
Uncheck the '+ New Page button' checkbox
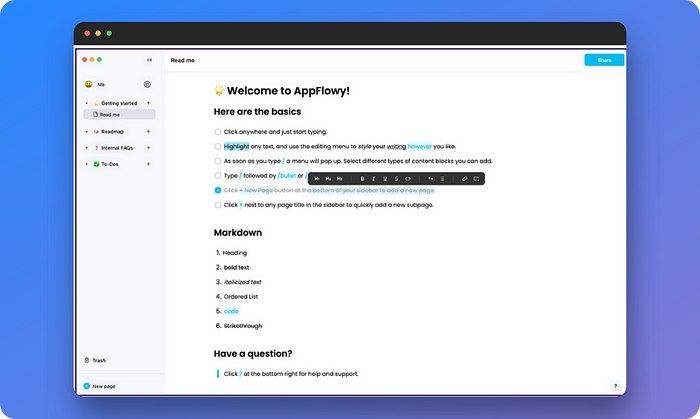coord(218,190)
